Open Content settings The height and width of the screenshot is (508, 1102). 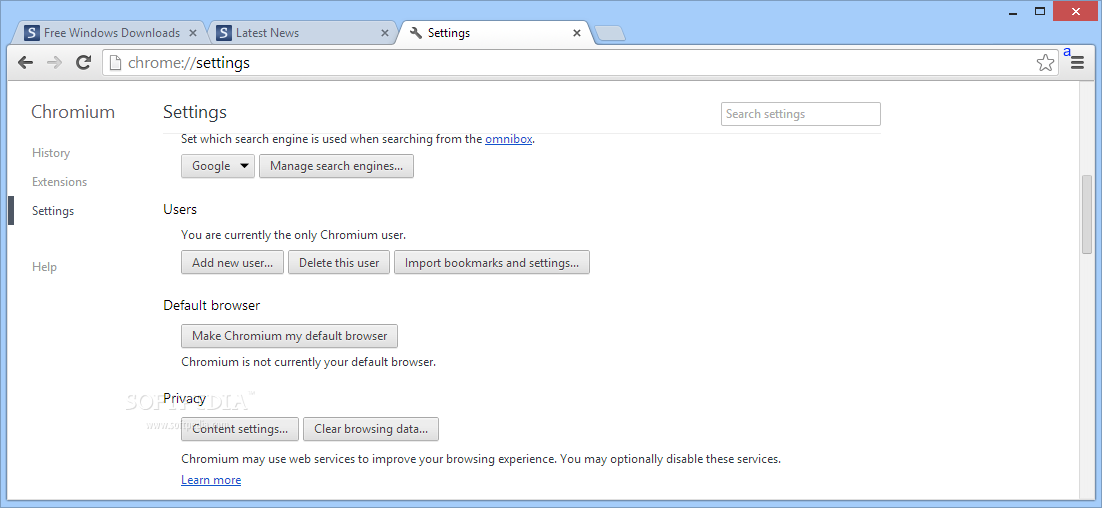click(x=240, y=429)
